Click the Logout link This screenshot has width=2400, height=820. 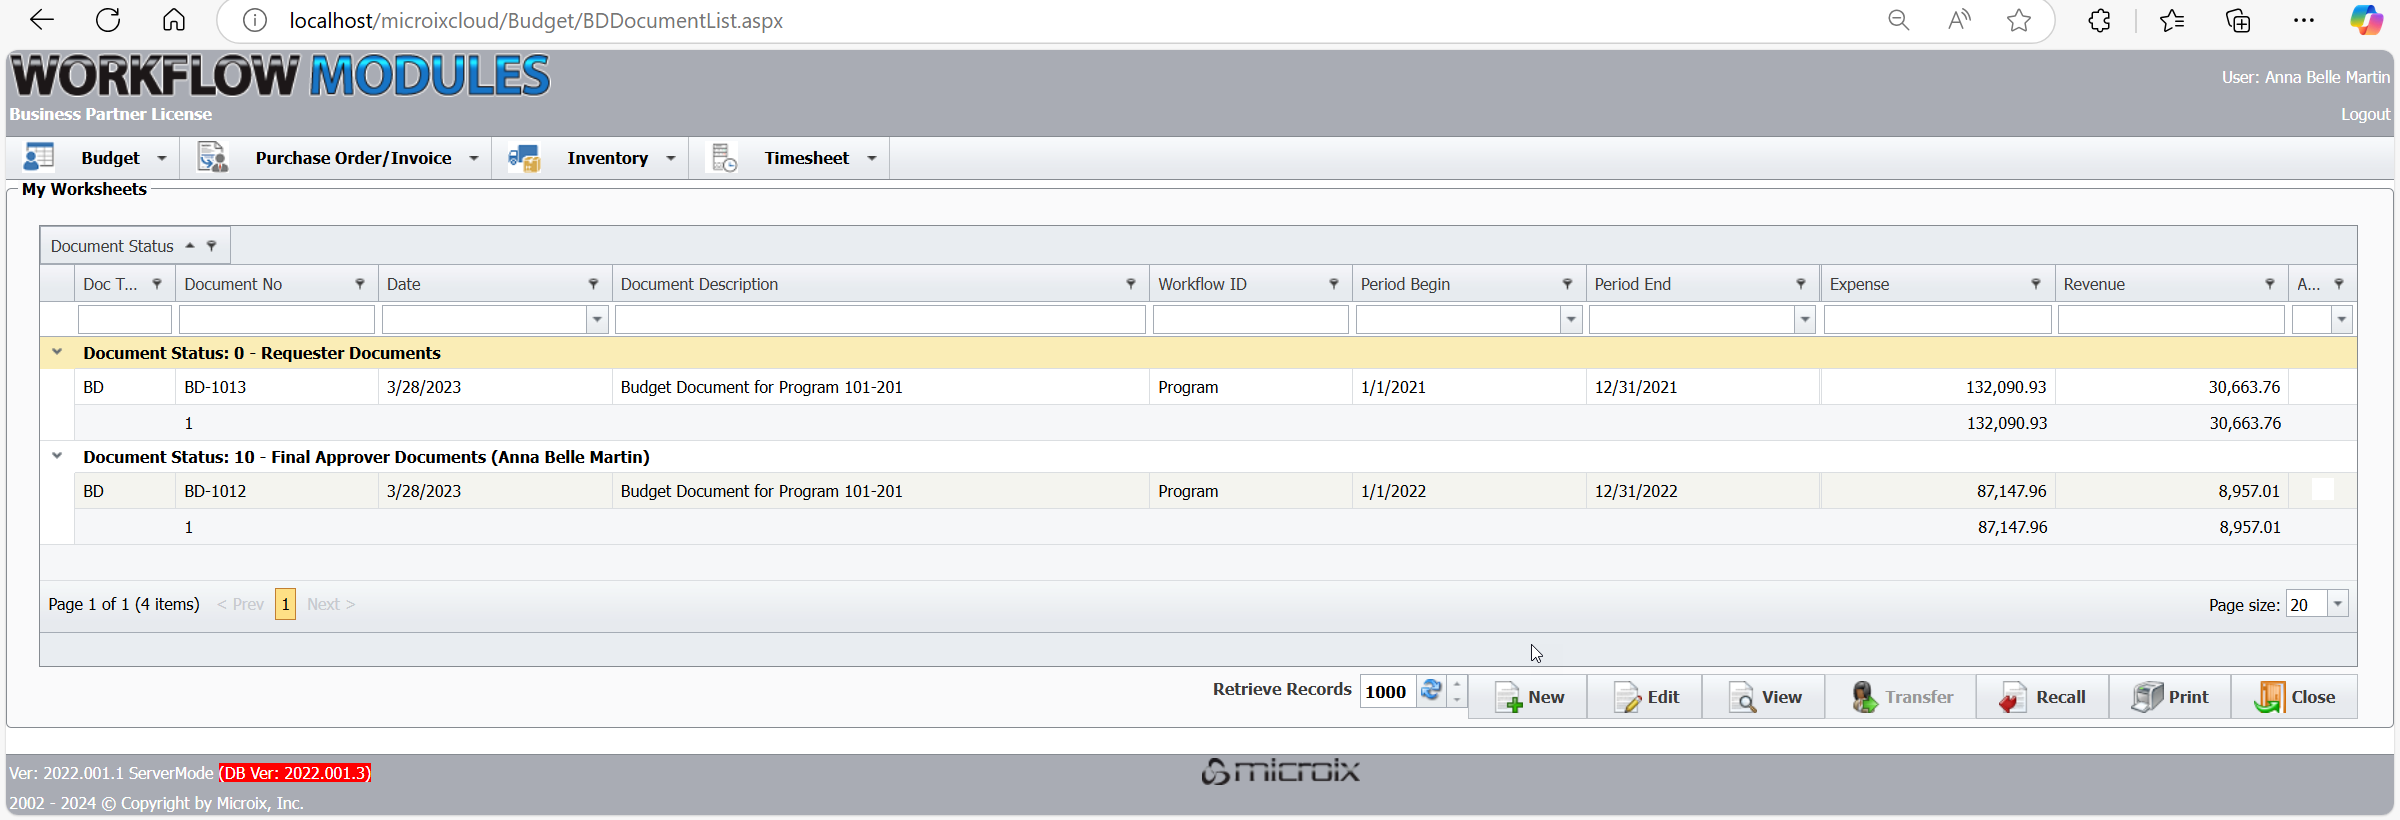2365,115
